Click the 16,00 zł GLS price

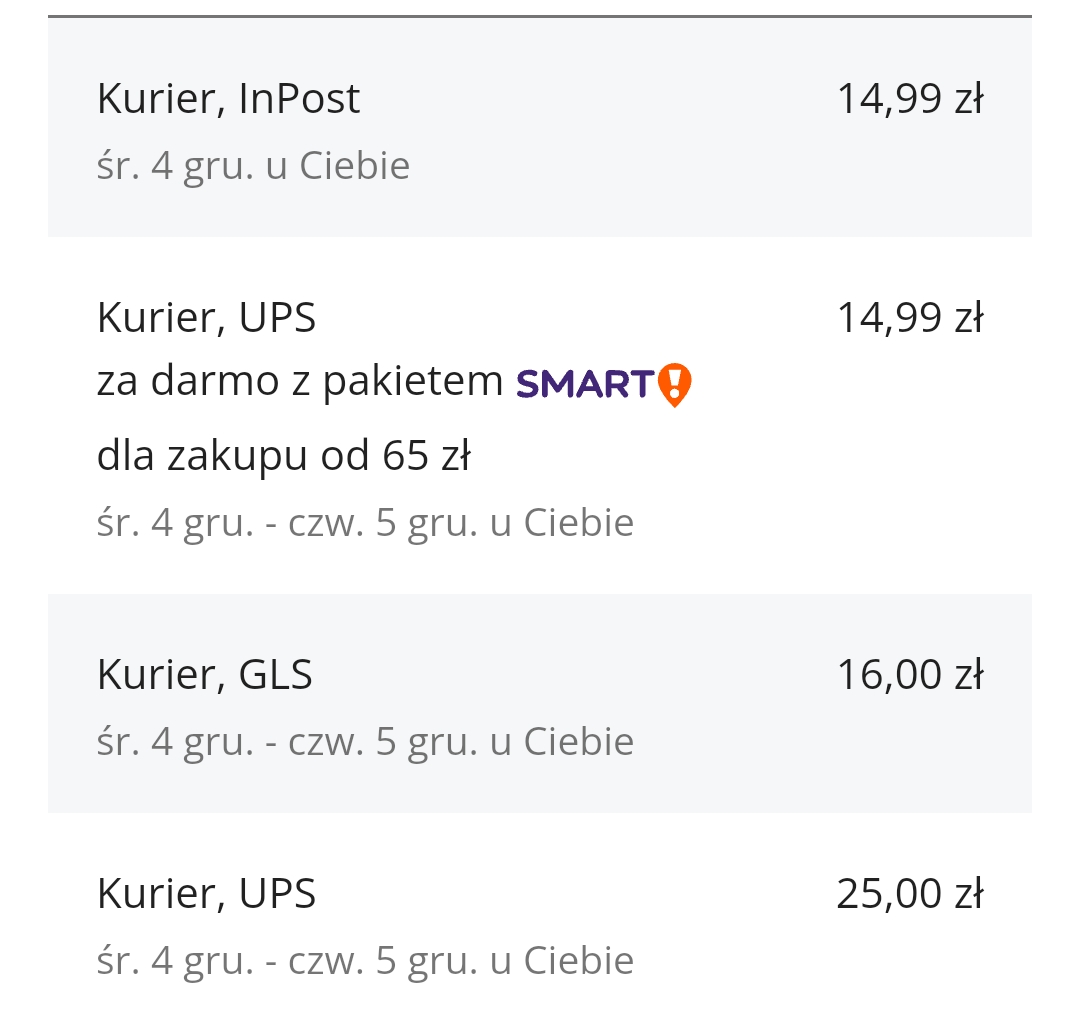coord(909,675)
